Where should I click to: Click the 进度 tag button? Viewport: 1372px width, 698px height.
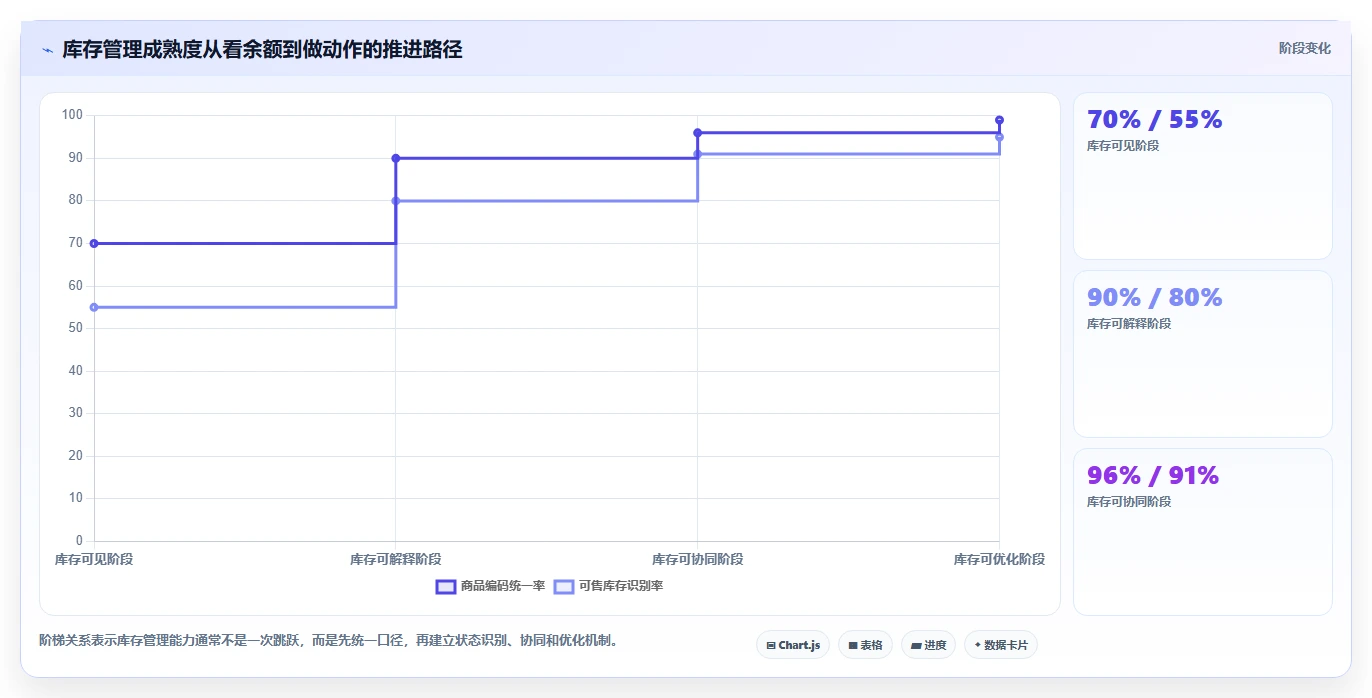pyautogui.click(x=928, y=645)
